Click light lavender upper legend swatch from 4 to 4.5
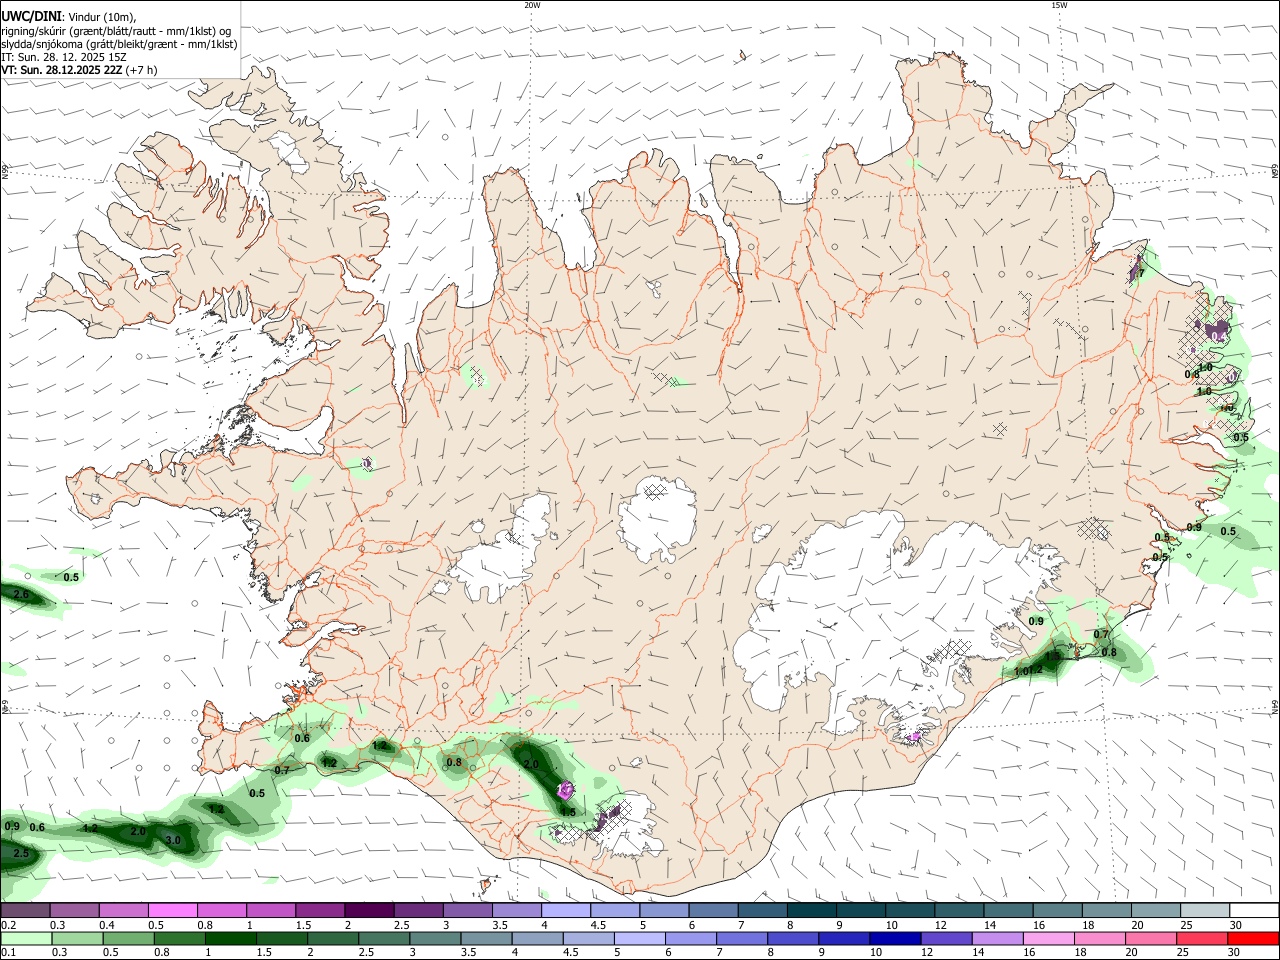 (x=566, y=910)
